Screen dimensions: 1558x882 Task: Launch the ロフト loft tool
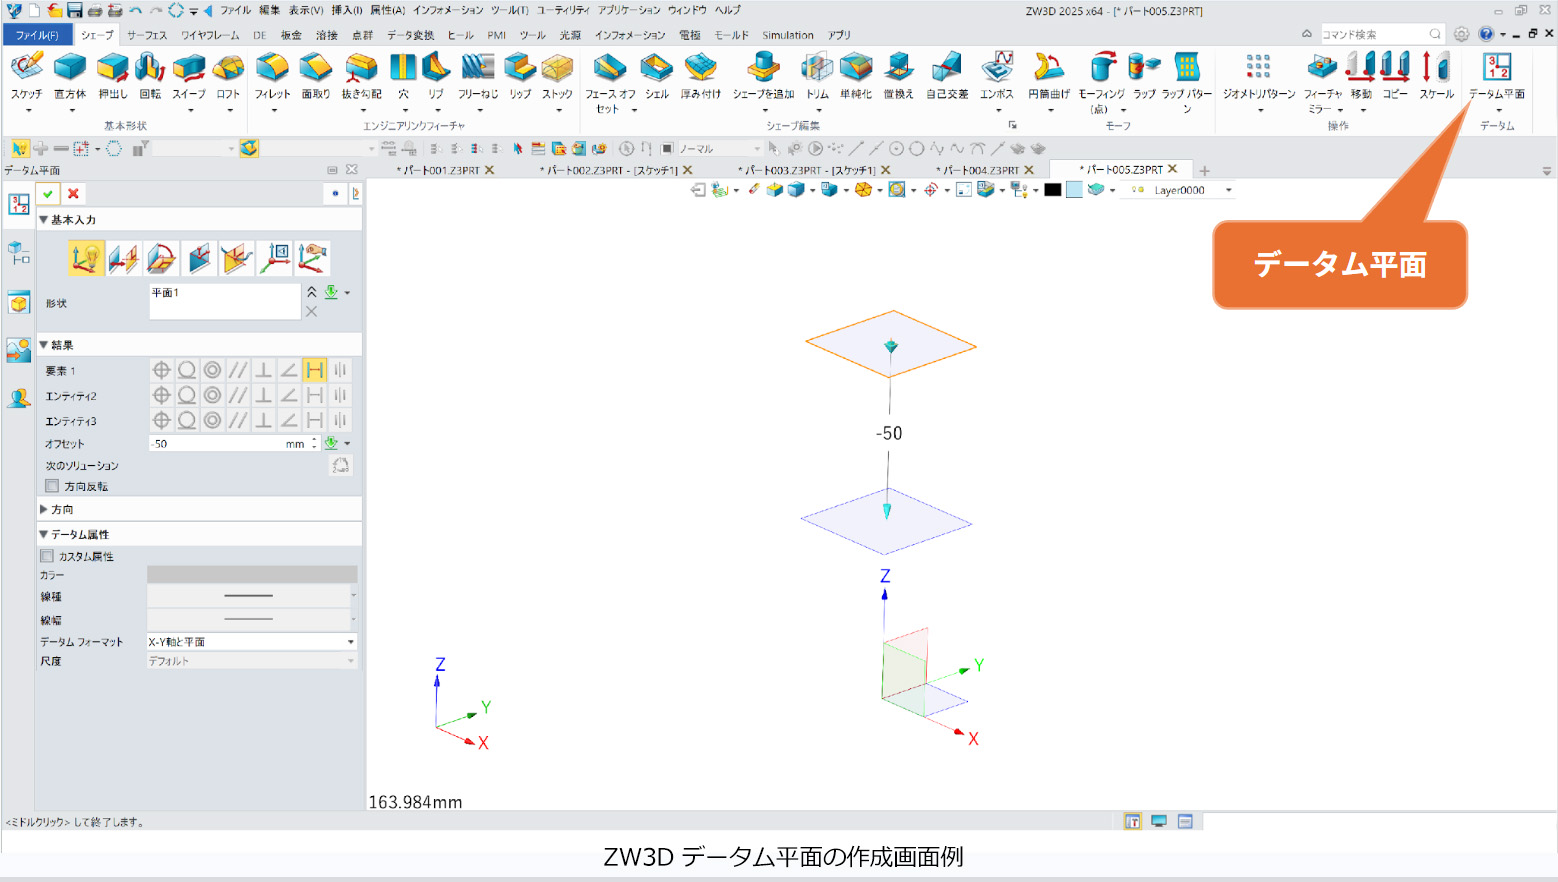pyautogui.click(x=229, y=76)
